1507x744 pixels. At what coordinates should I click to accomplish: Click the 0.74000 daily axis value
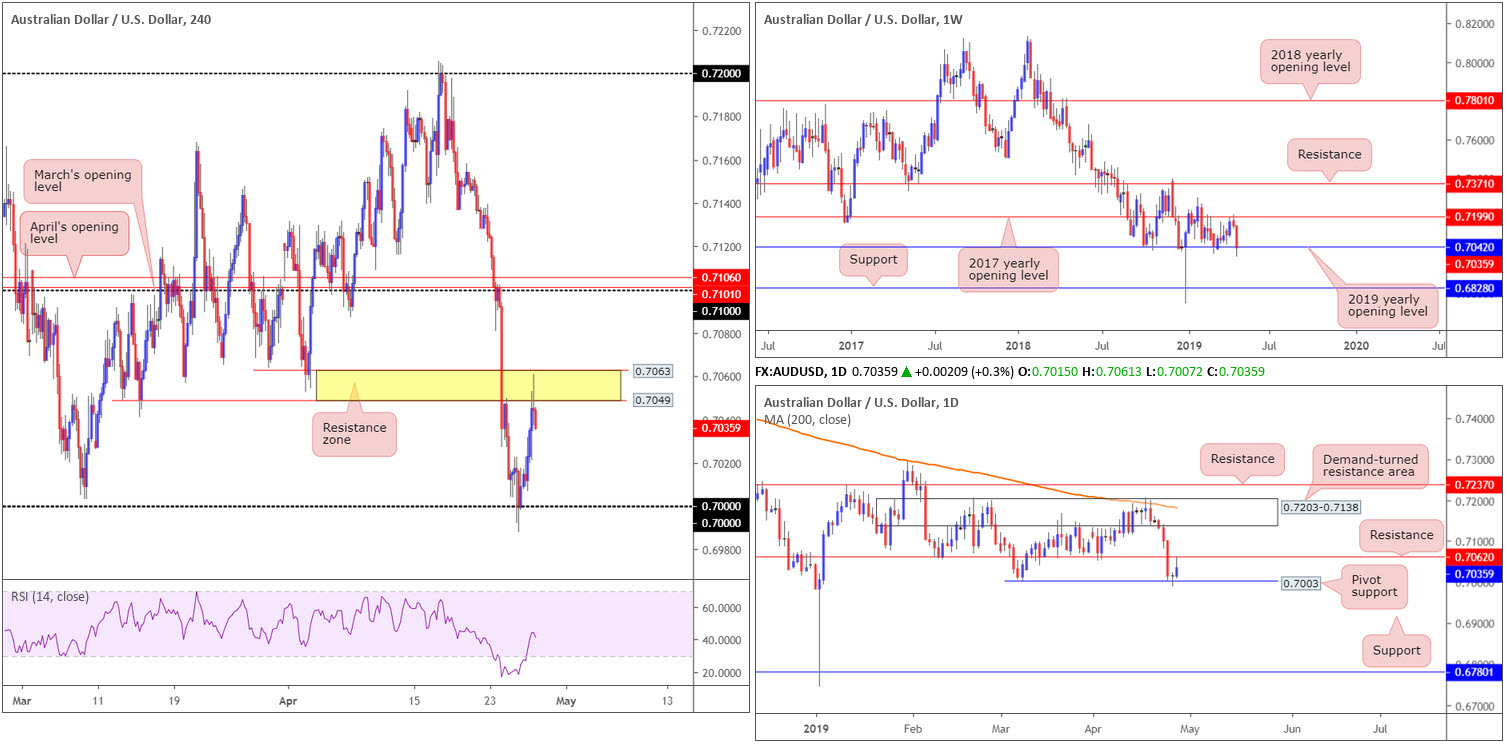click(1473, 418)
